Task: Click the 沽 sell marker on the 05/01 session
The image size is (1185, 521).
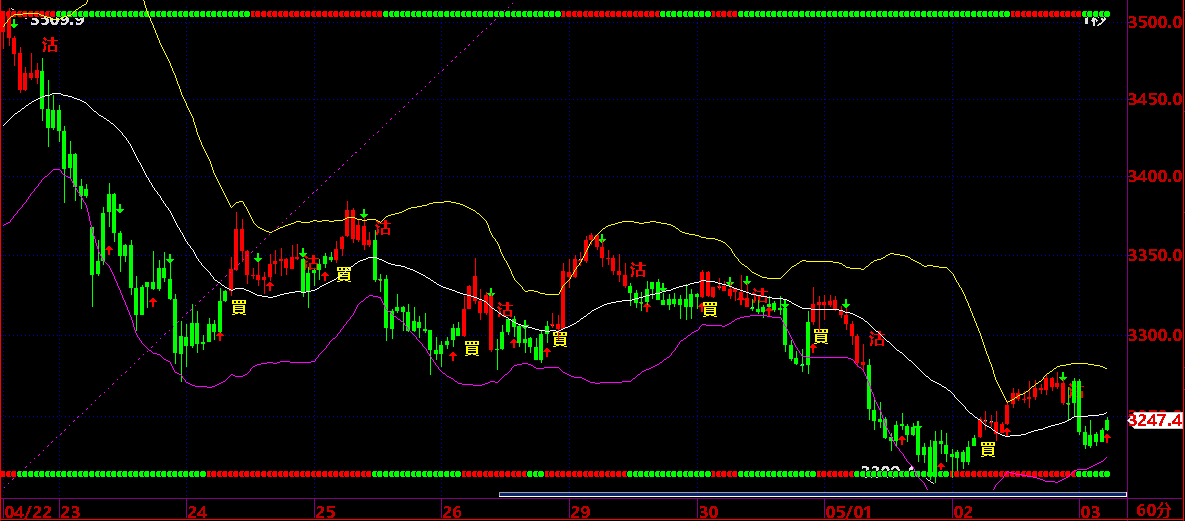Action: point(877,339)
